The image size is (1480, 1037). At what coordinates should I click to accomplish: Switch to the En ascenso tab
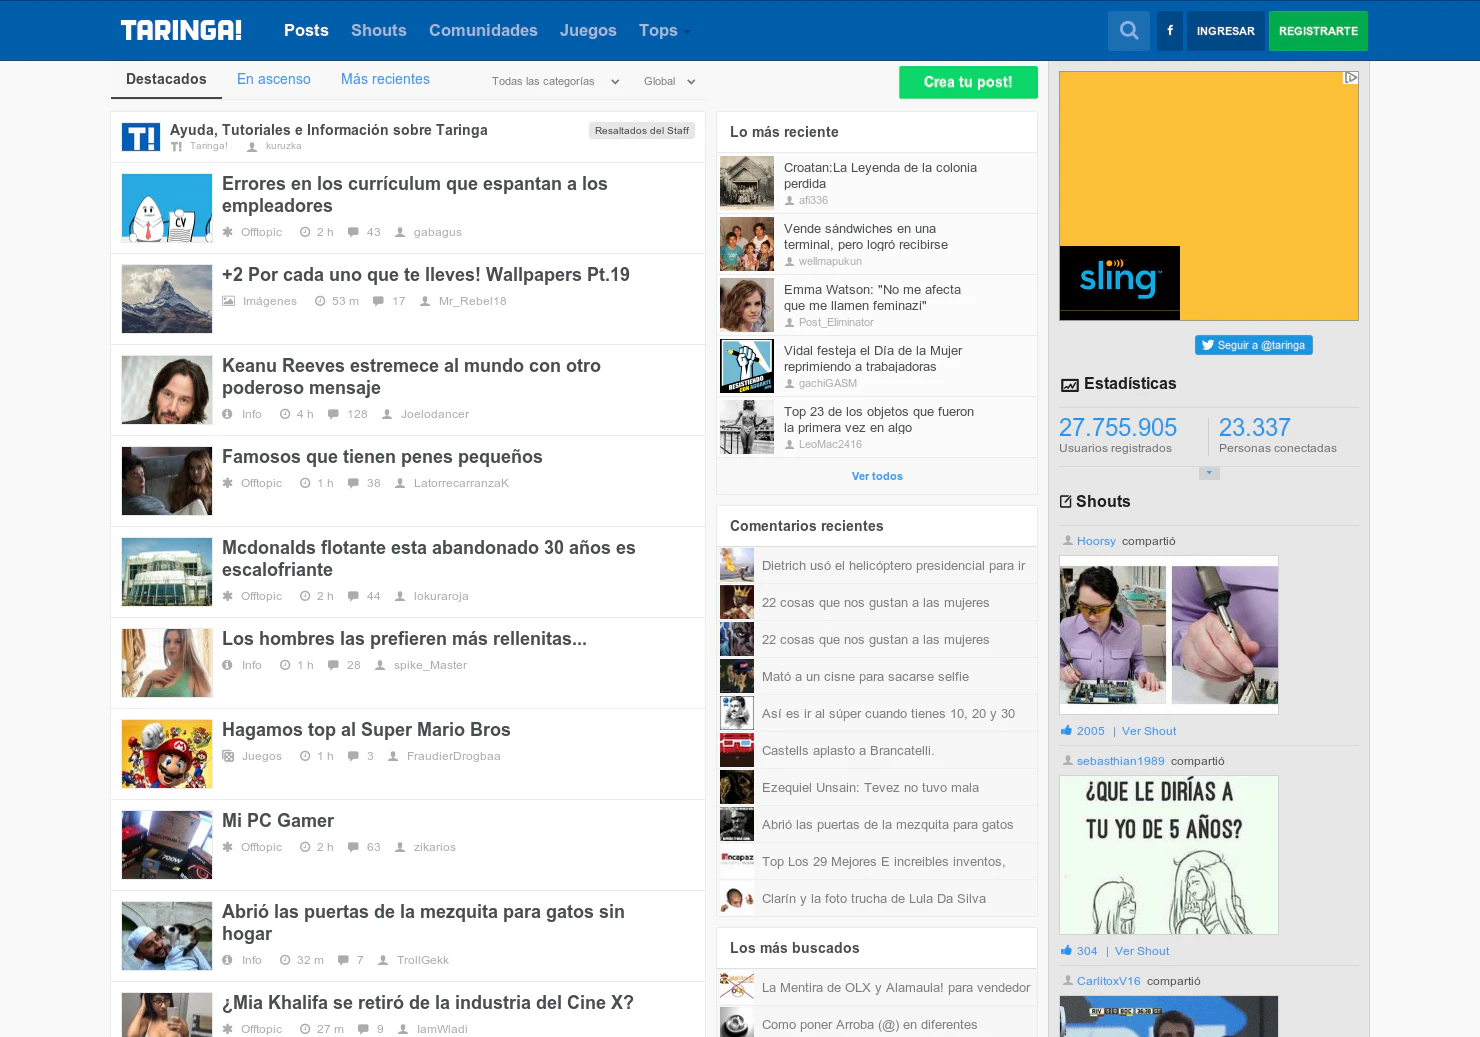274,80
